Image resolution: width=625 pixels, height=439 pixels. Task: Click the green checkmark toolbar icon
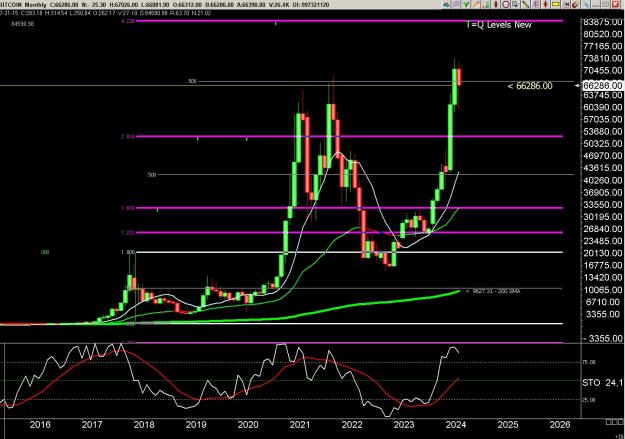point(466,4)
